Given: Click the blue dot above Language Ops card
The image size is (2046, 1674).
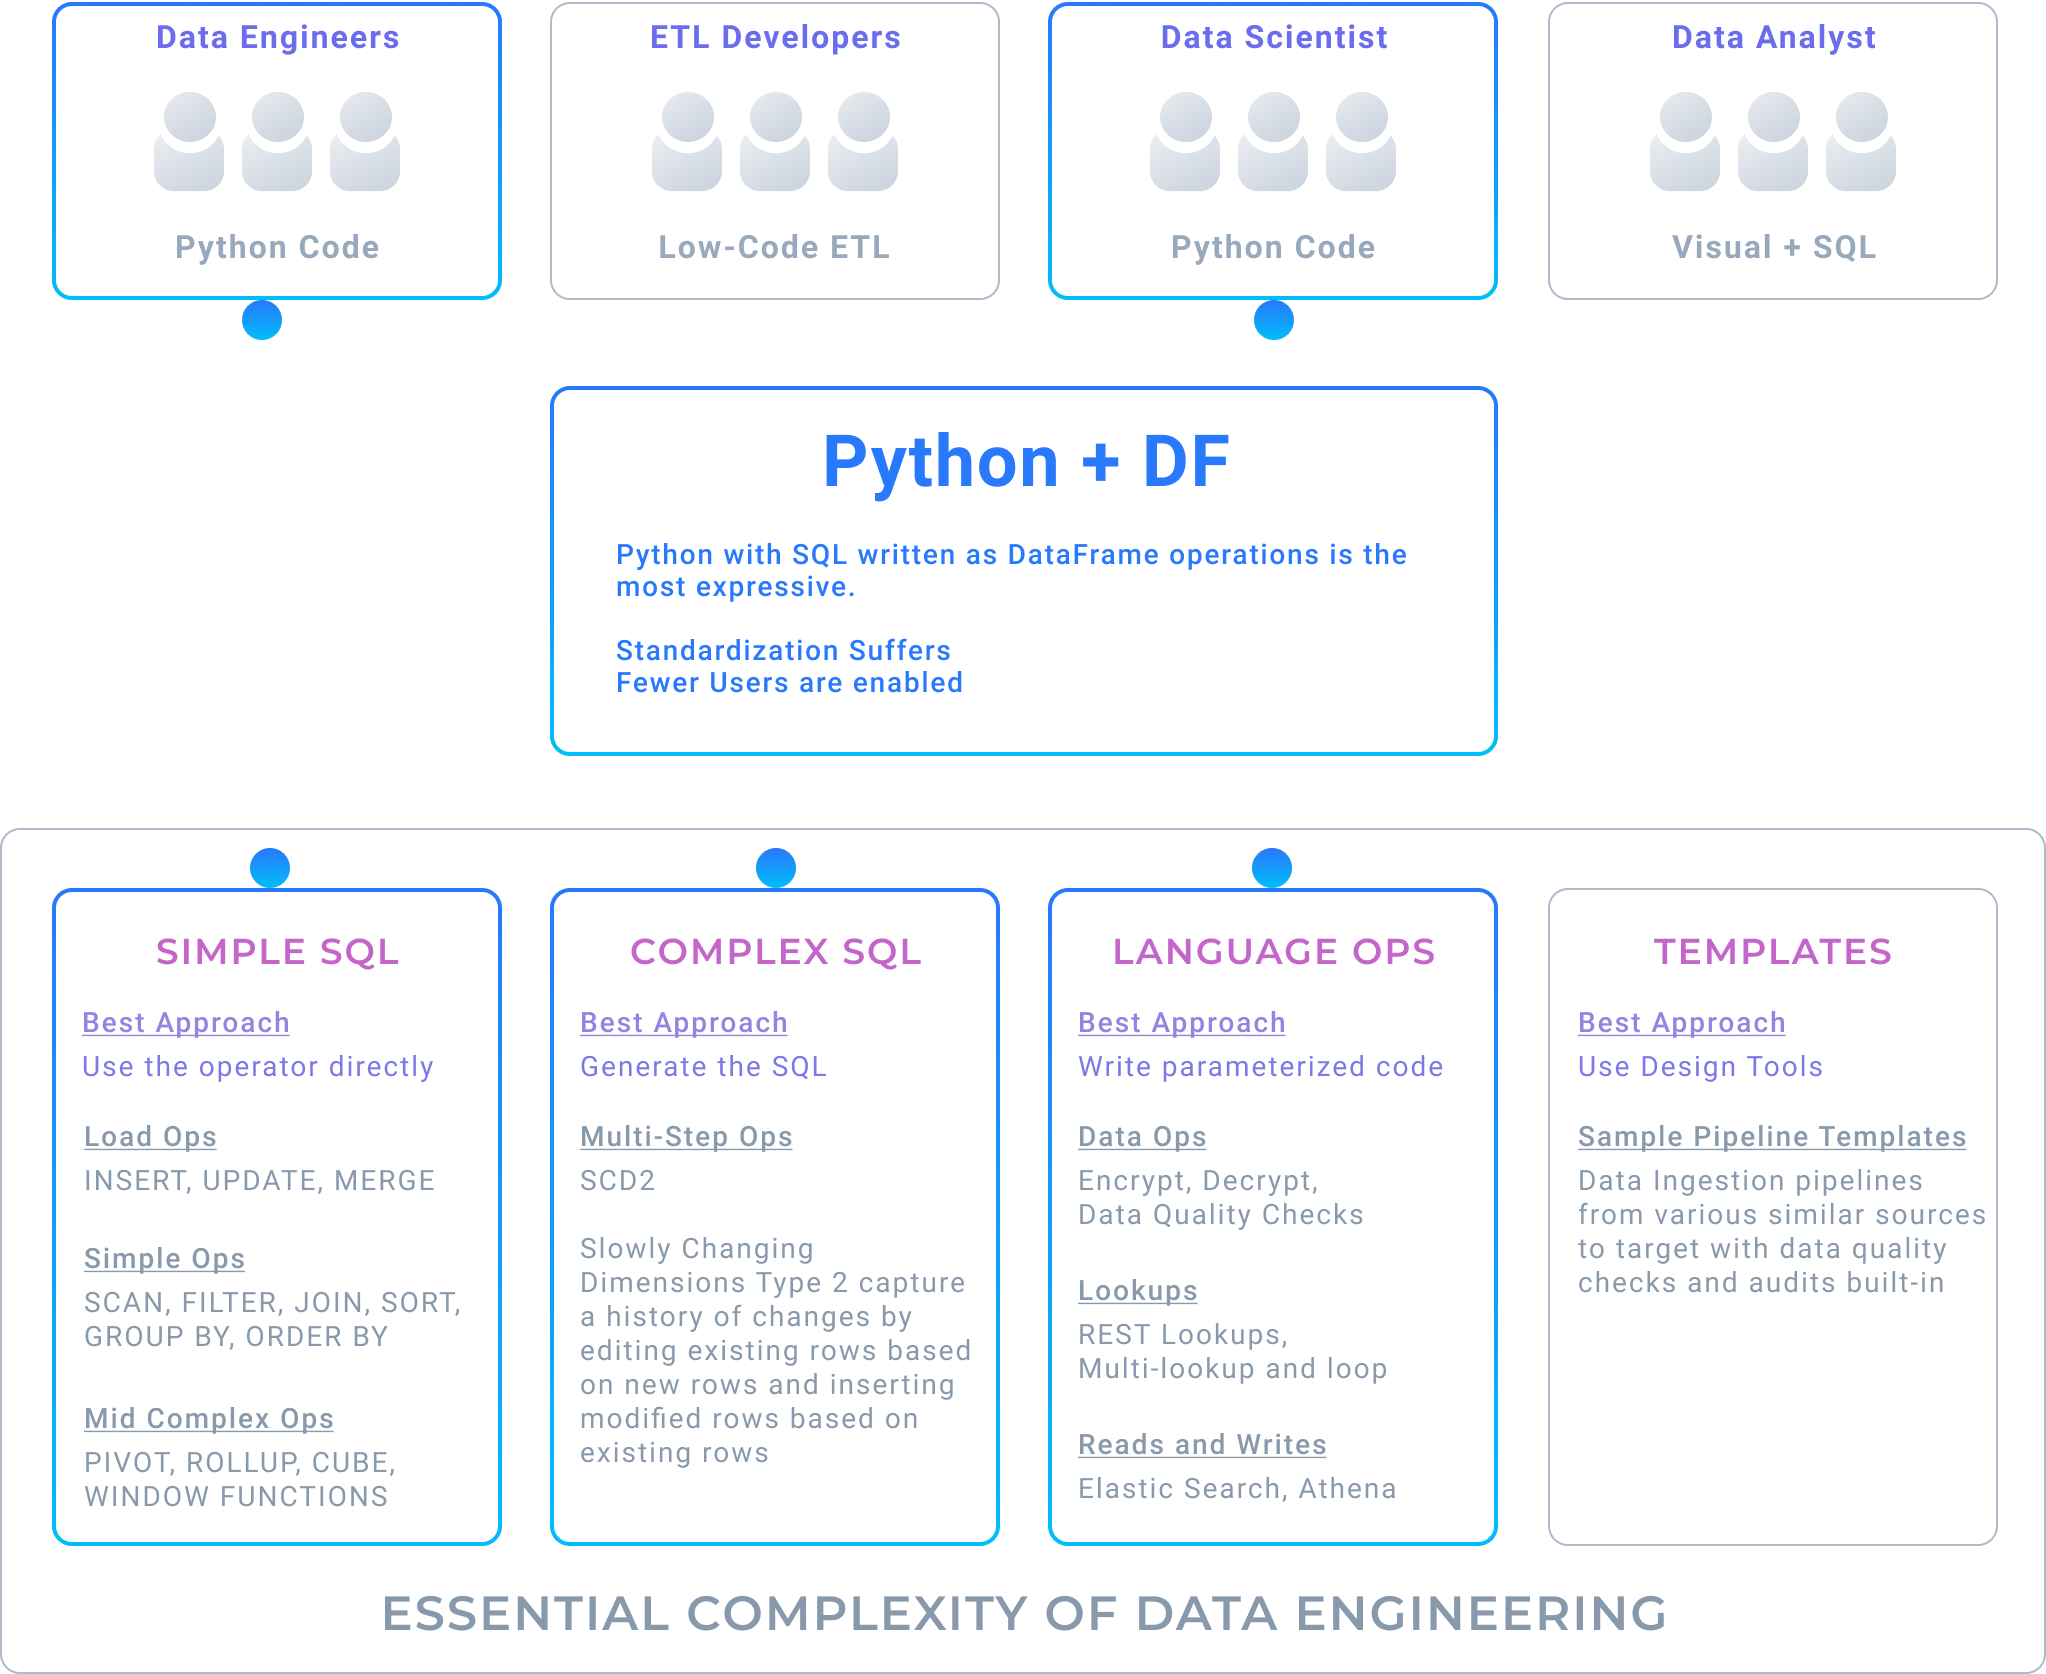Looking at the screenshot, I should click(x=1272, y=867).
